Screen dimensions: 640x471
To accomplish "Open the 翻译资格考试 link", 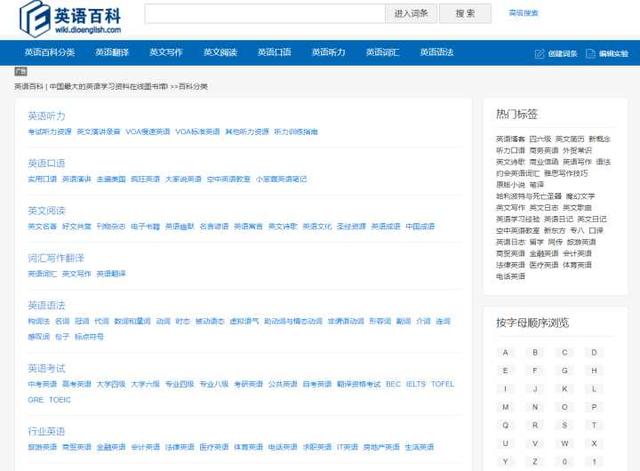I will pos(359,384).
